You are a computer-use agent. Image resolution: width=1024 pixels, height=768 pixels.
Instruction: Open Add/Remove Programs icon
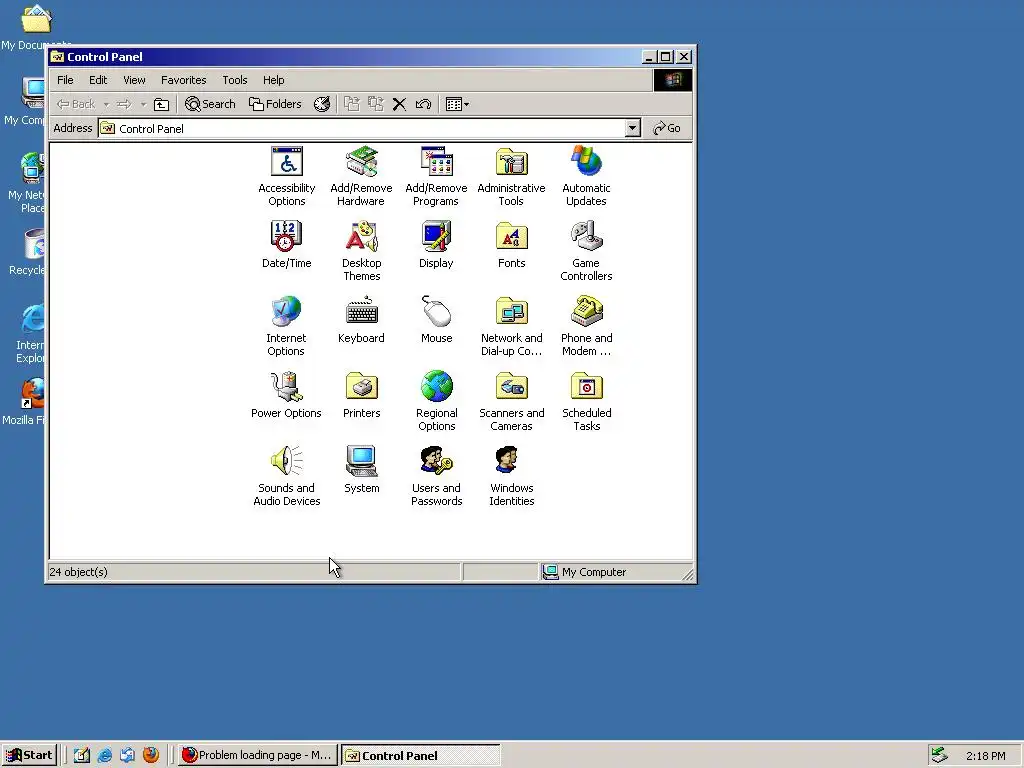(436, 176)
